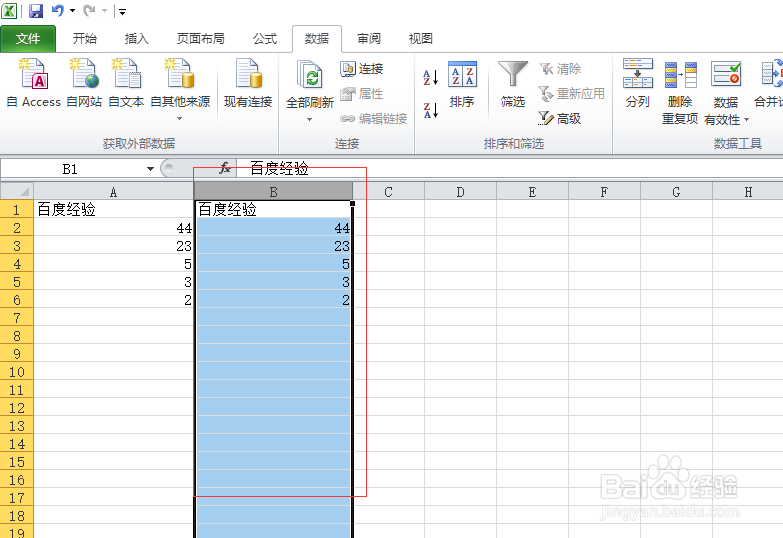Select column H header
Image resolution: width=783 pixels, height=538 pixels.
click(x=748, y=192)
